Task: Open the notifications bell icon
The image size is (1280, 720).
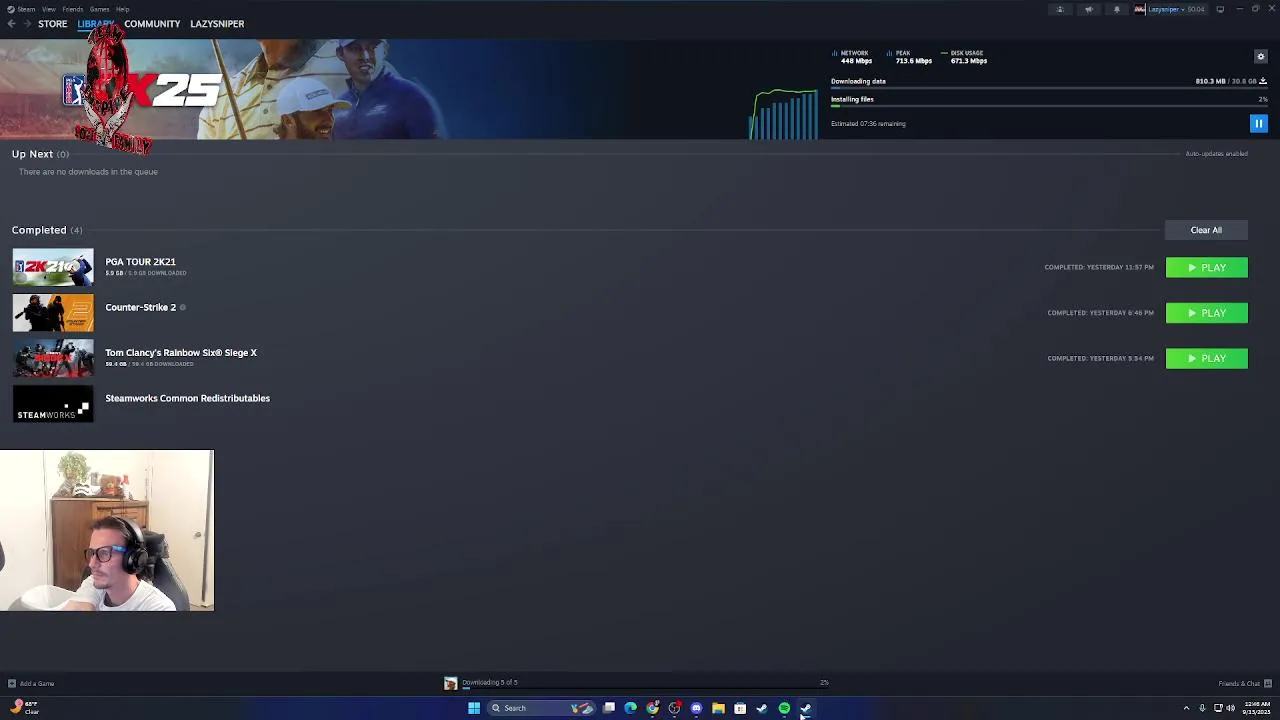Action: point(1117,9)
